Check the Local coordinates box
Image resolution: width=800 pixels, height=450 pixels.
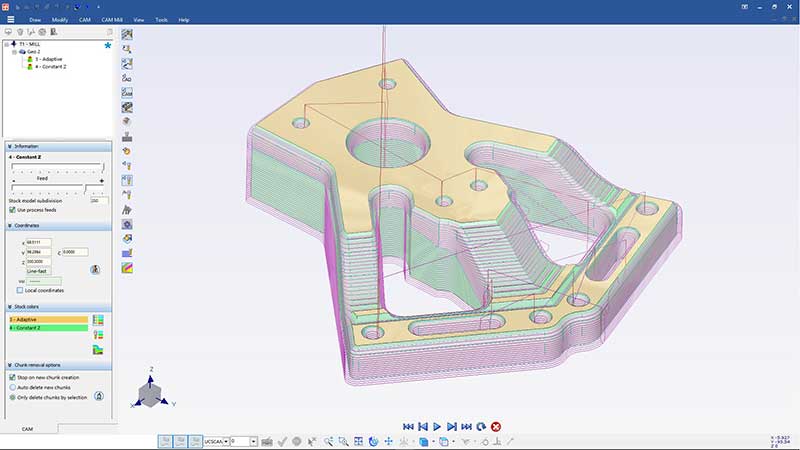20,290
